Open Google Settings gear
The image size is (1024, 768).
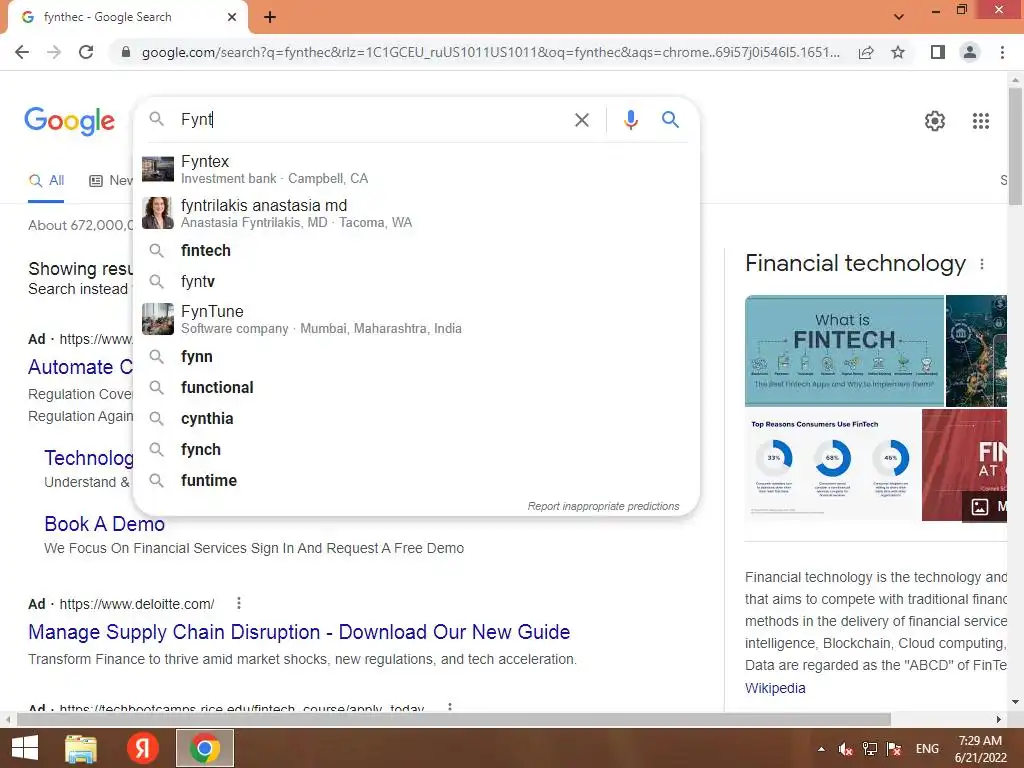coord(935,121)
